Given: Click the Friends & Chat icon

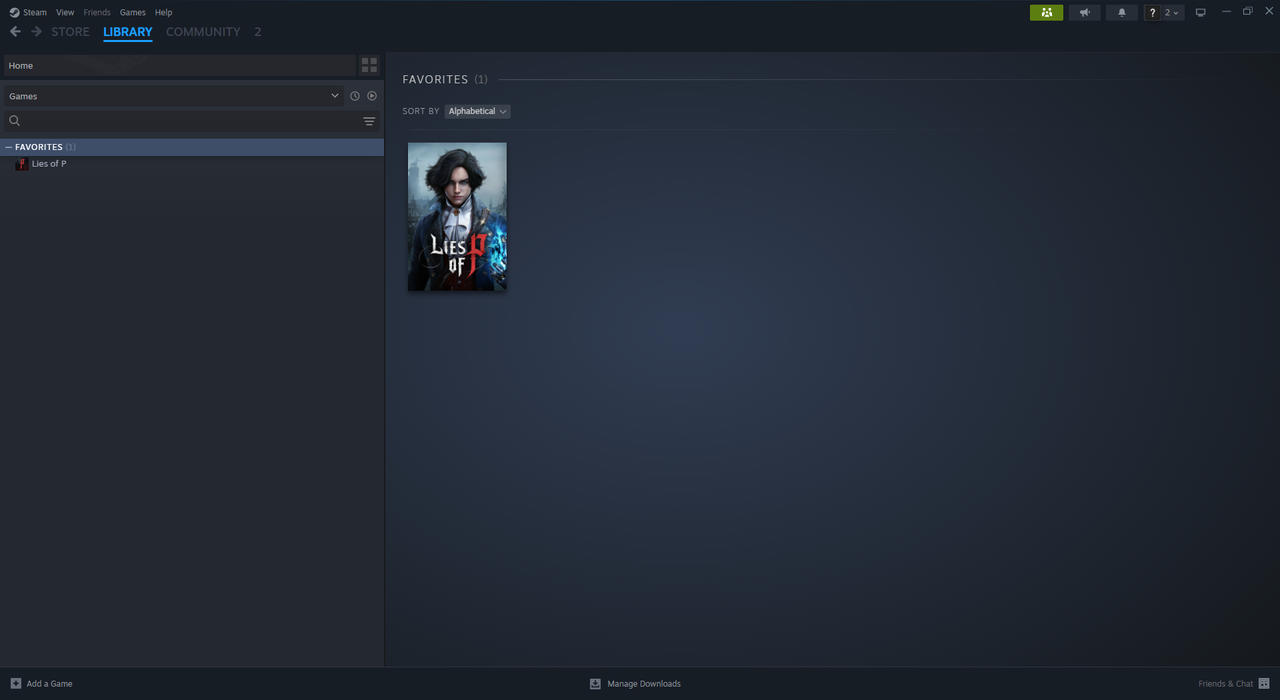Looking at the screenshot, I should (x=1264, y=684).
